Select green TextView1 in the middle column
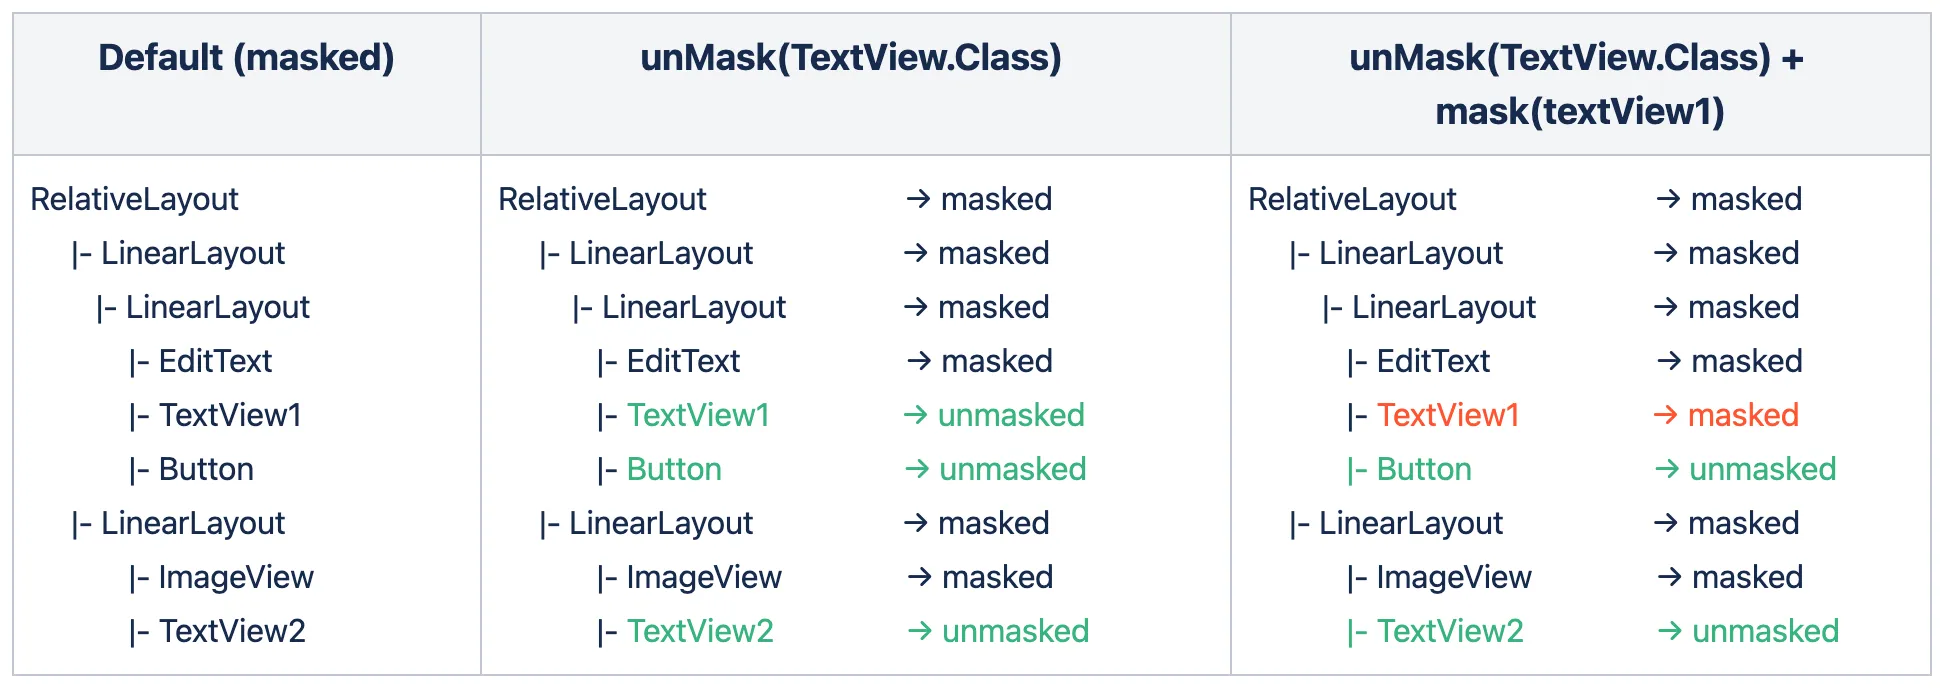The width and height of the screenshot is (1952, 690). click(698, 415)
